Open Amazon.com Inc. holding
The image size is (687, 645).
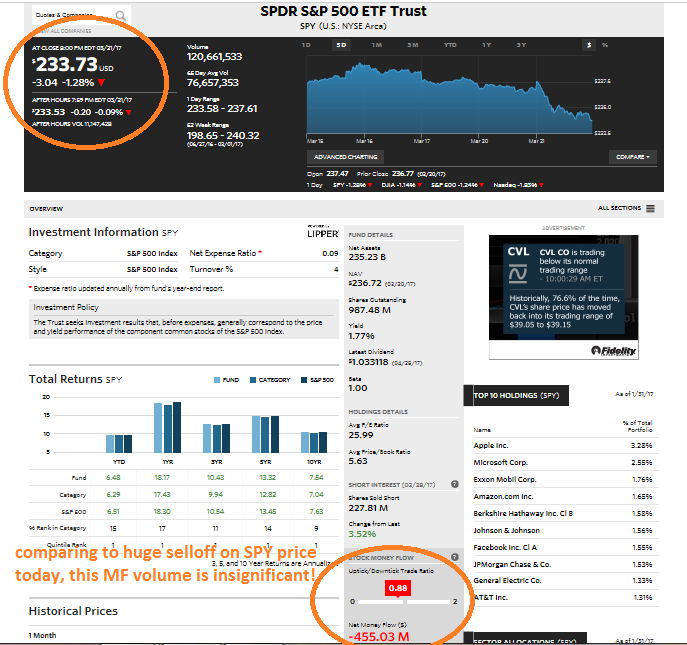point(503,496)
